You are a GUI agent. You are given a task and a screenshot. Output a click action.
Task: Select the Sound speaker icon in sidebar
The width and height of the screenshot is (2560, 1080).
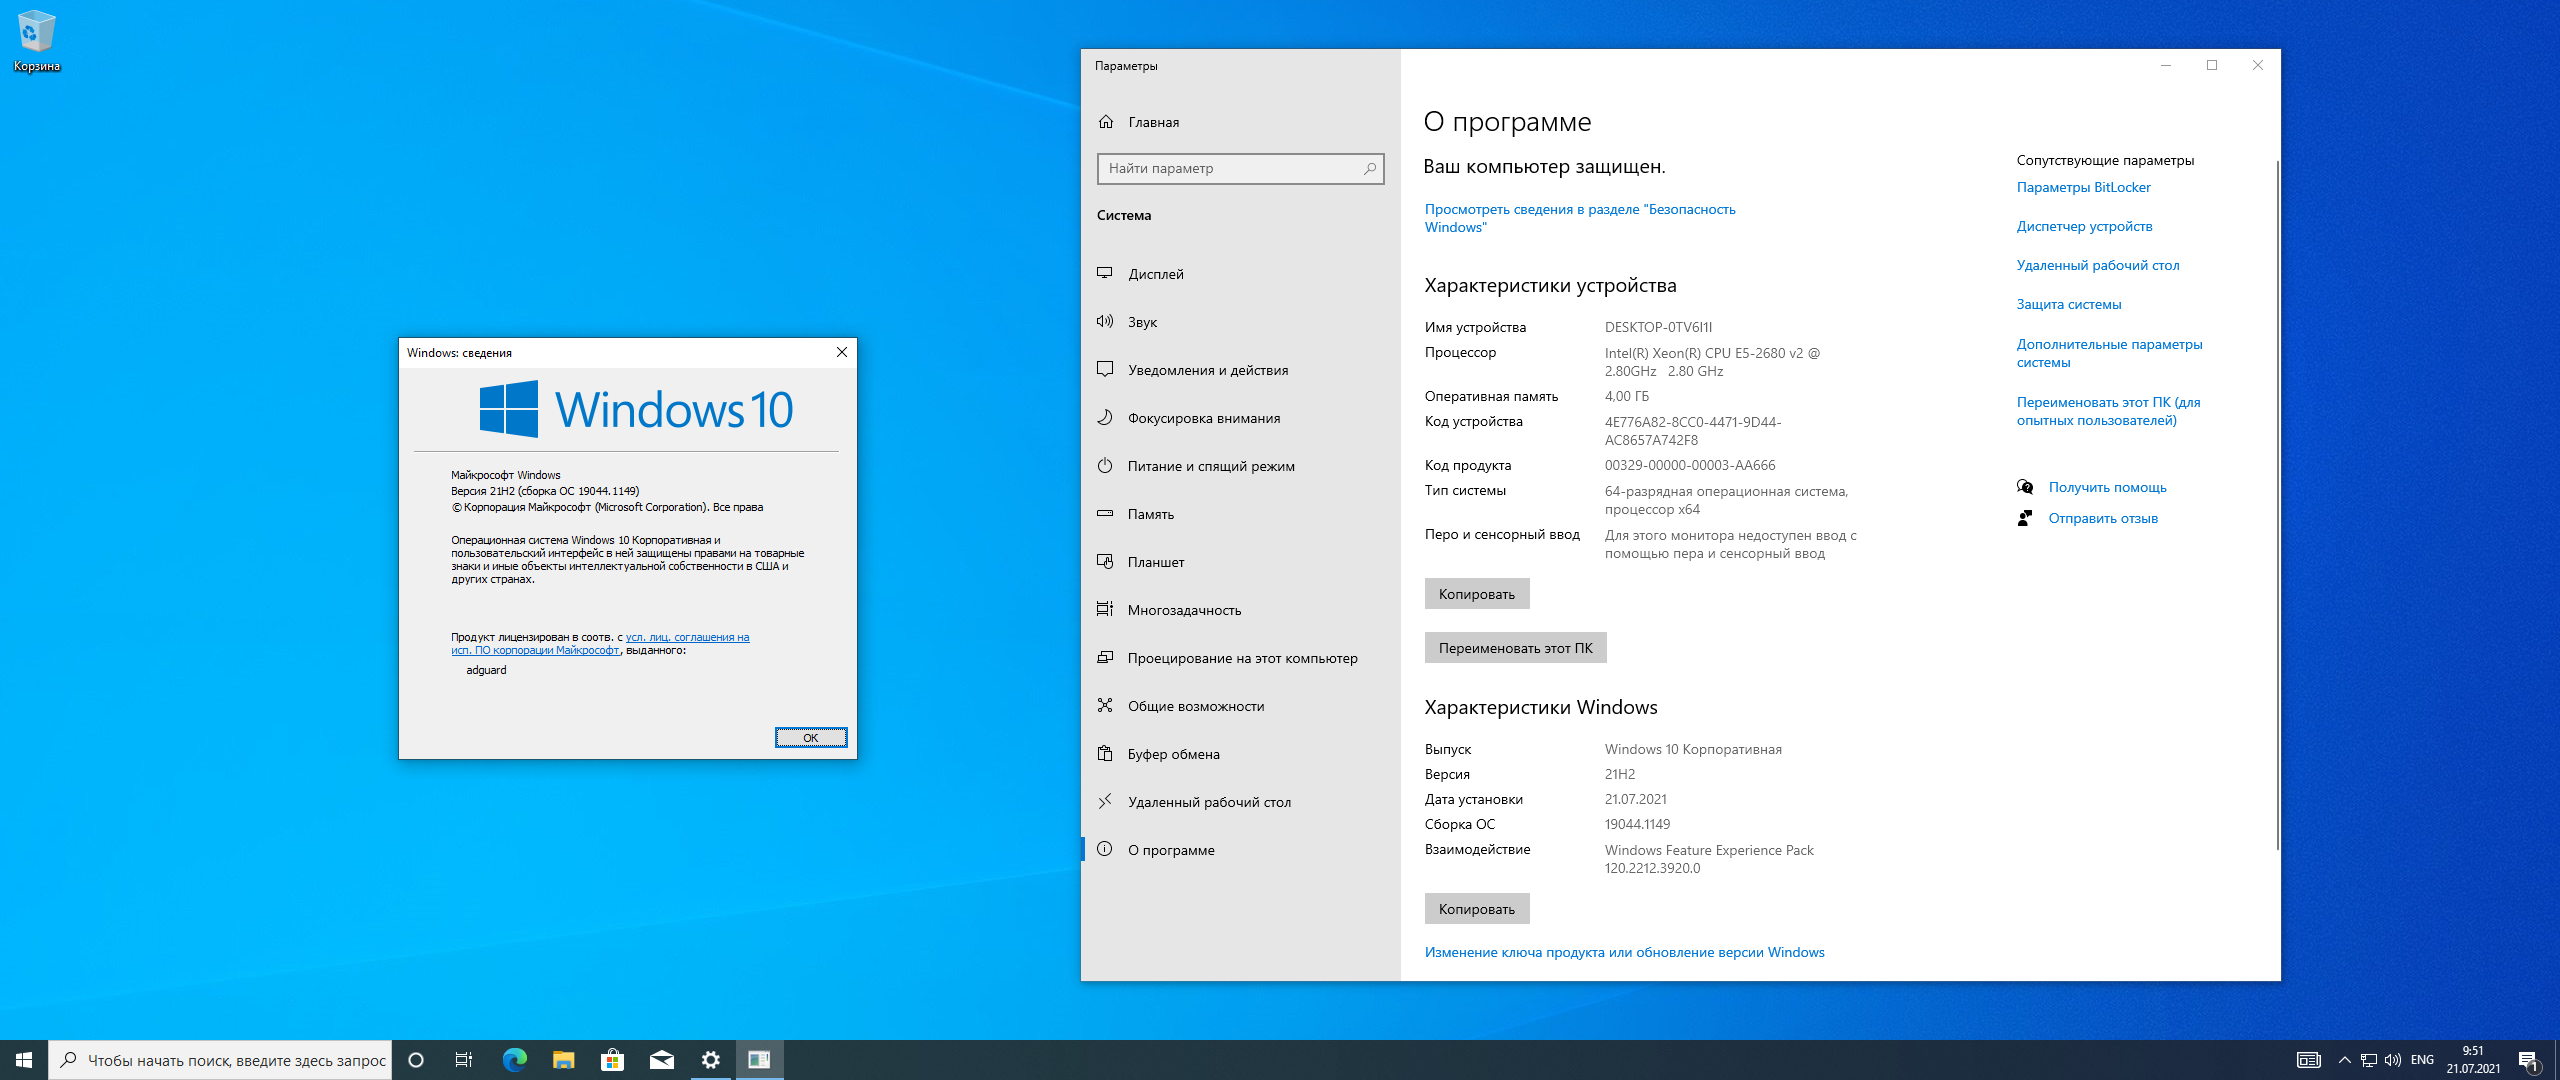1105,321
